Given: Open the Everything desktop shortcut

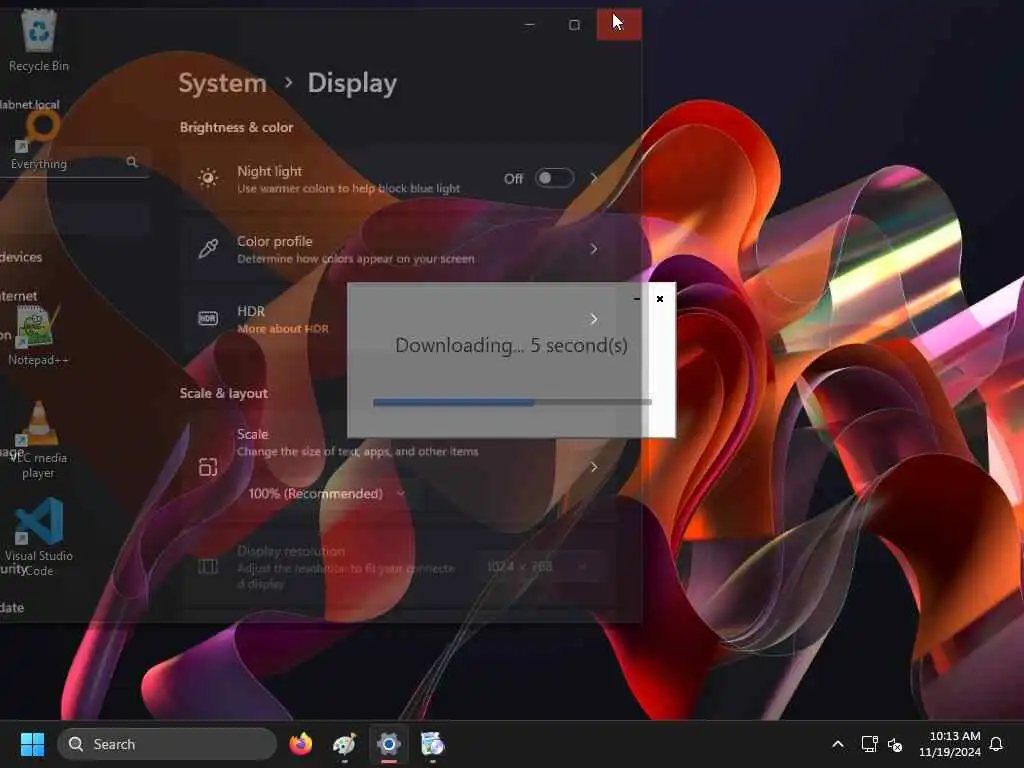Looking at the screenshot, I should 39,140.
